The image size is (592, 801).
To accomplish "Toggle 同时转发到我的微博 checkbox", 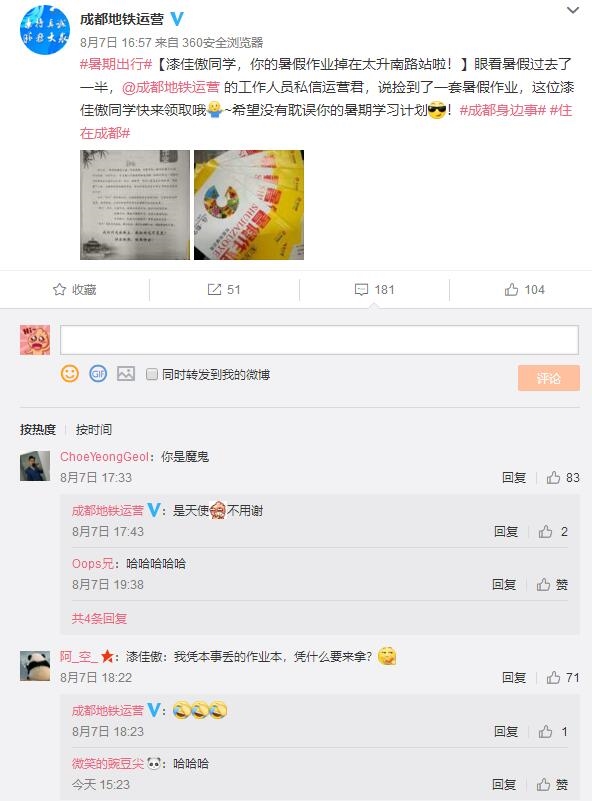I will coord(152,374).
